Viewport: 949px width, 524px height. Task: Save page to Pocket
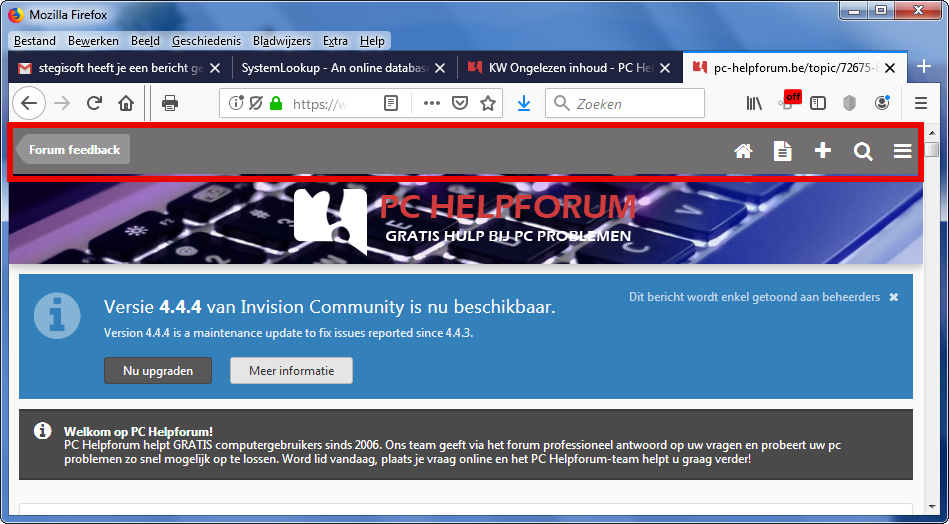coord(461,103)
